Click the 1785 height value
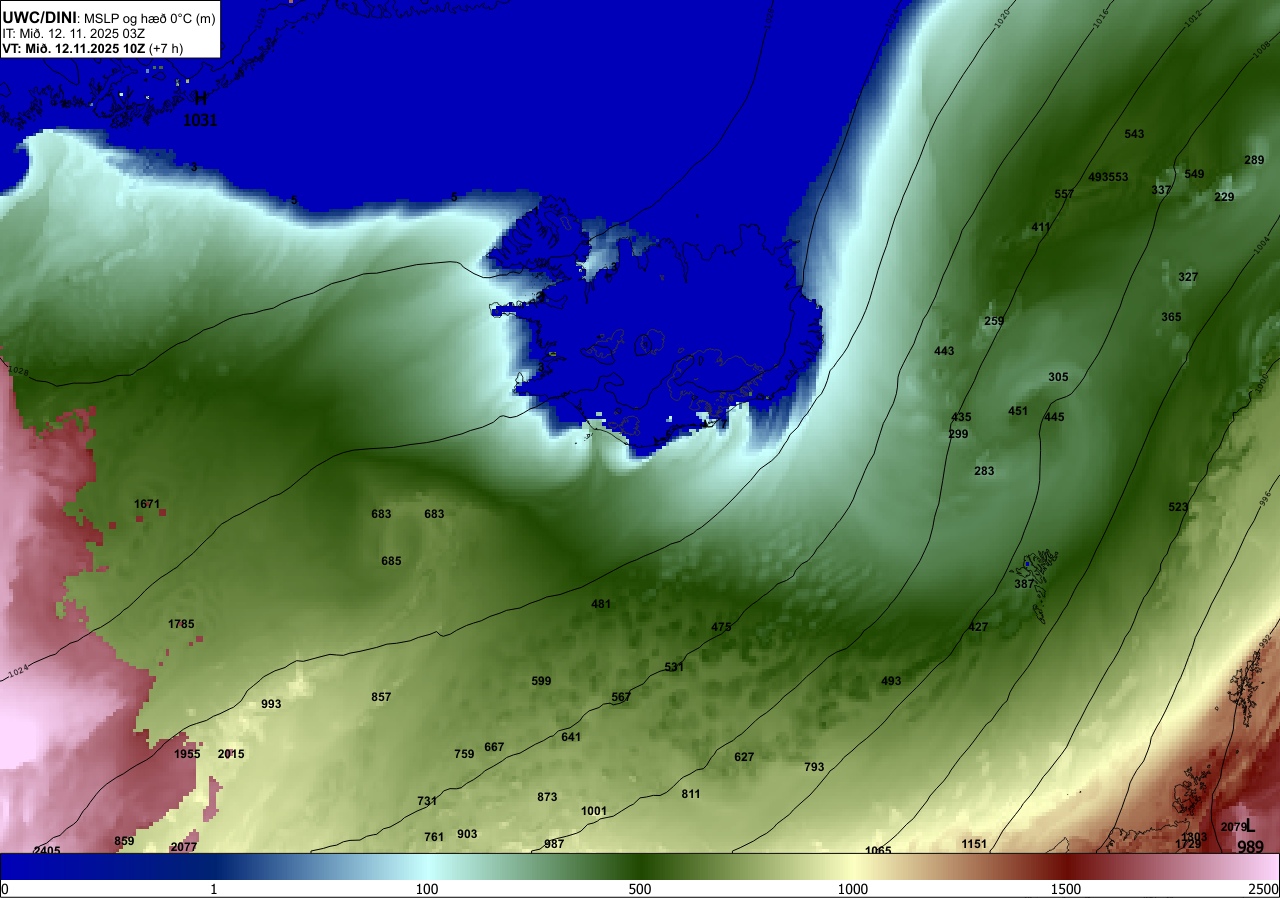The image size is (1280, 898). 181,624
